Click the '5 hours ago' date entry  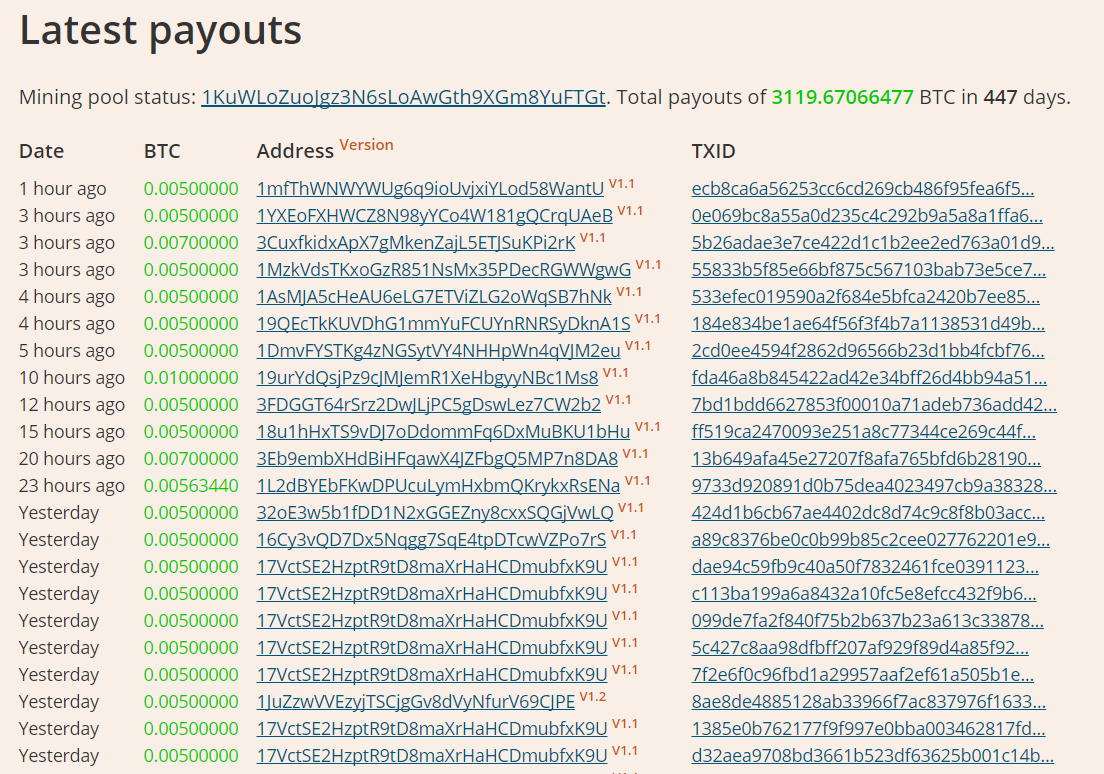[67, 351]
